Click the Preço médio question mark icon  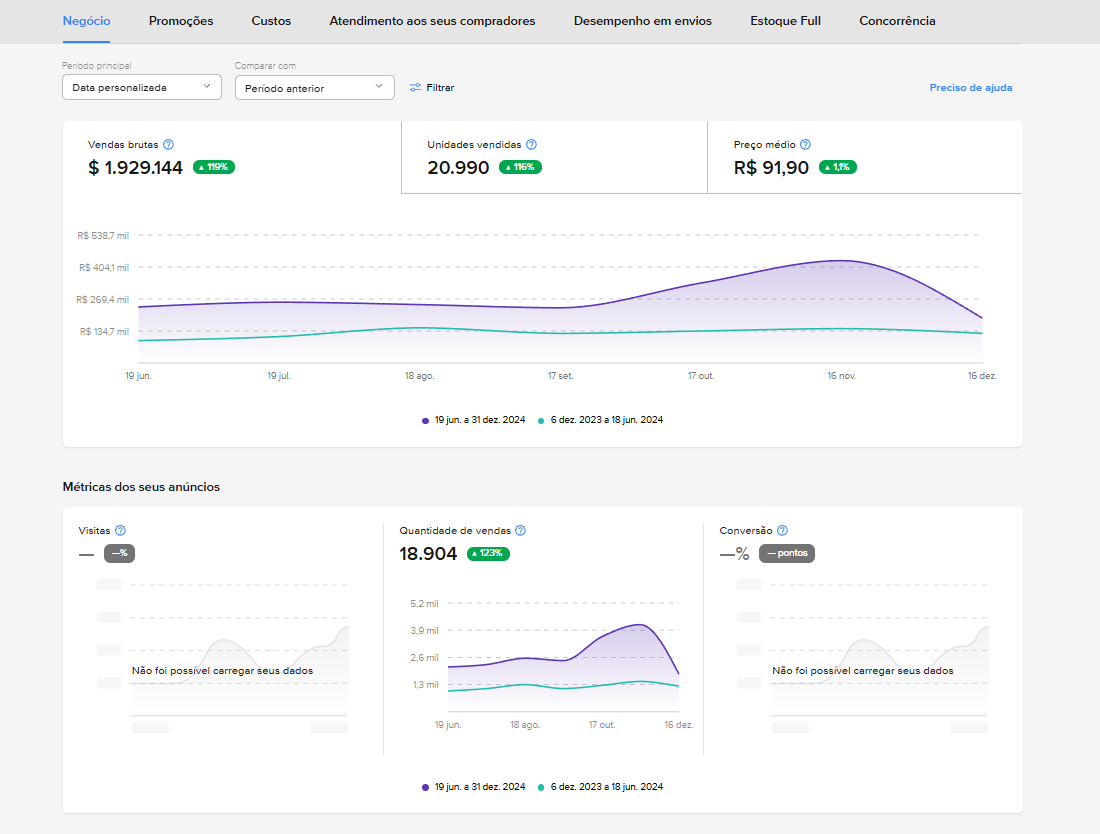click(805, 144)
